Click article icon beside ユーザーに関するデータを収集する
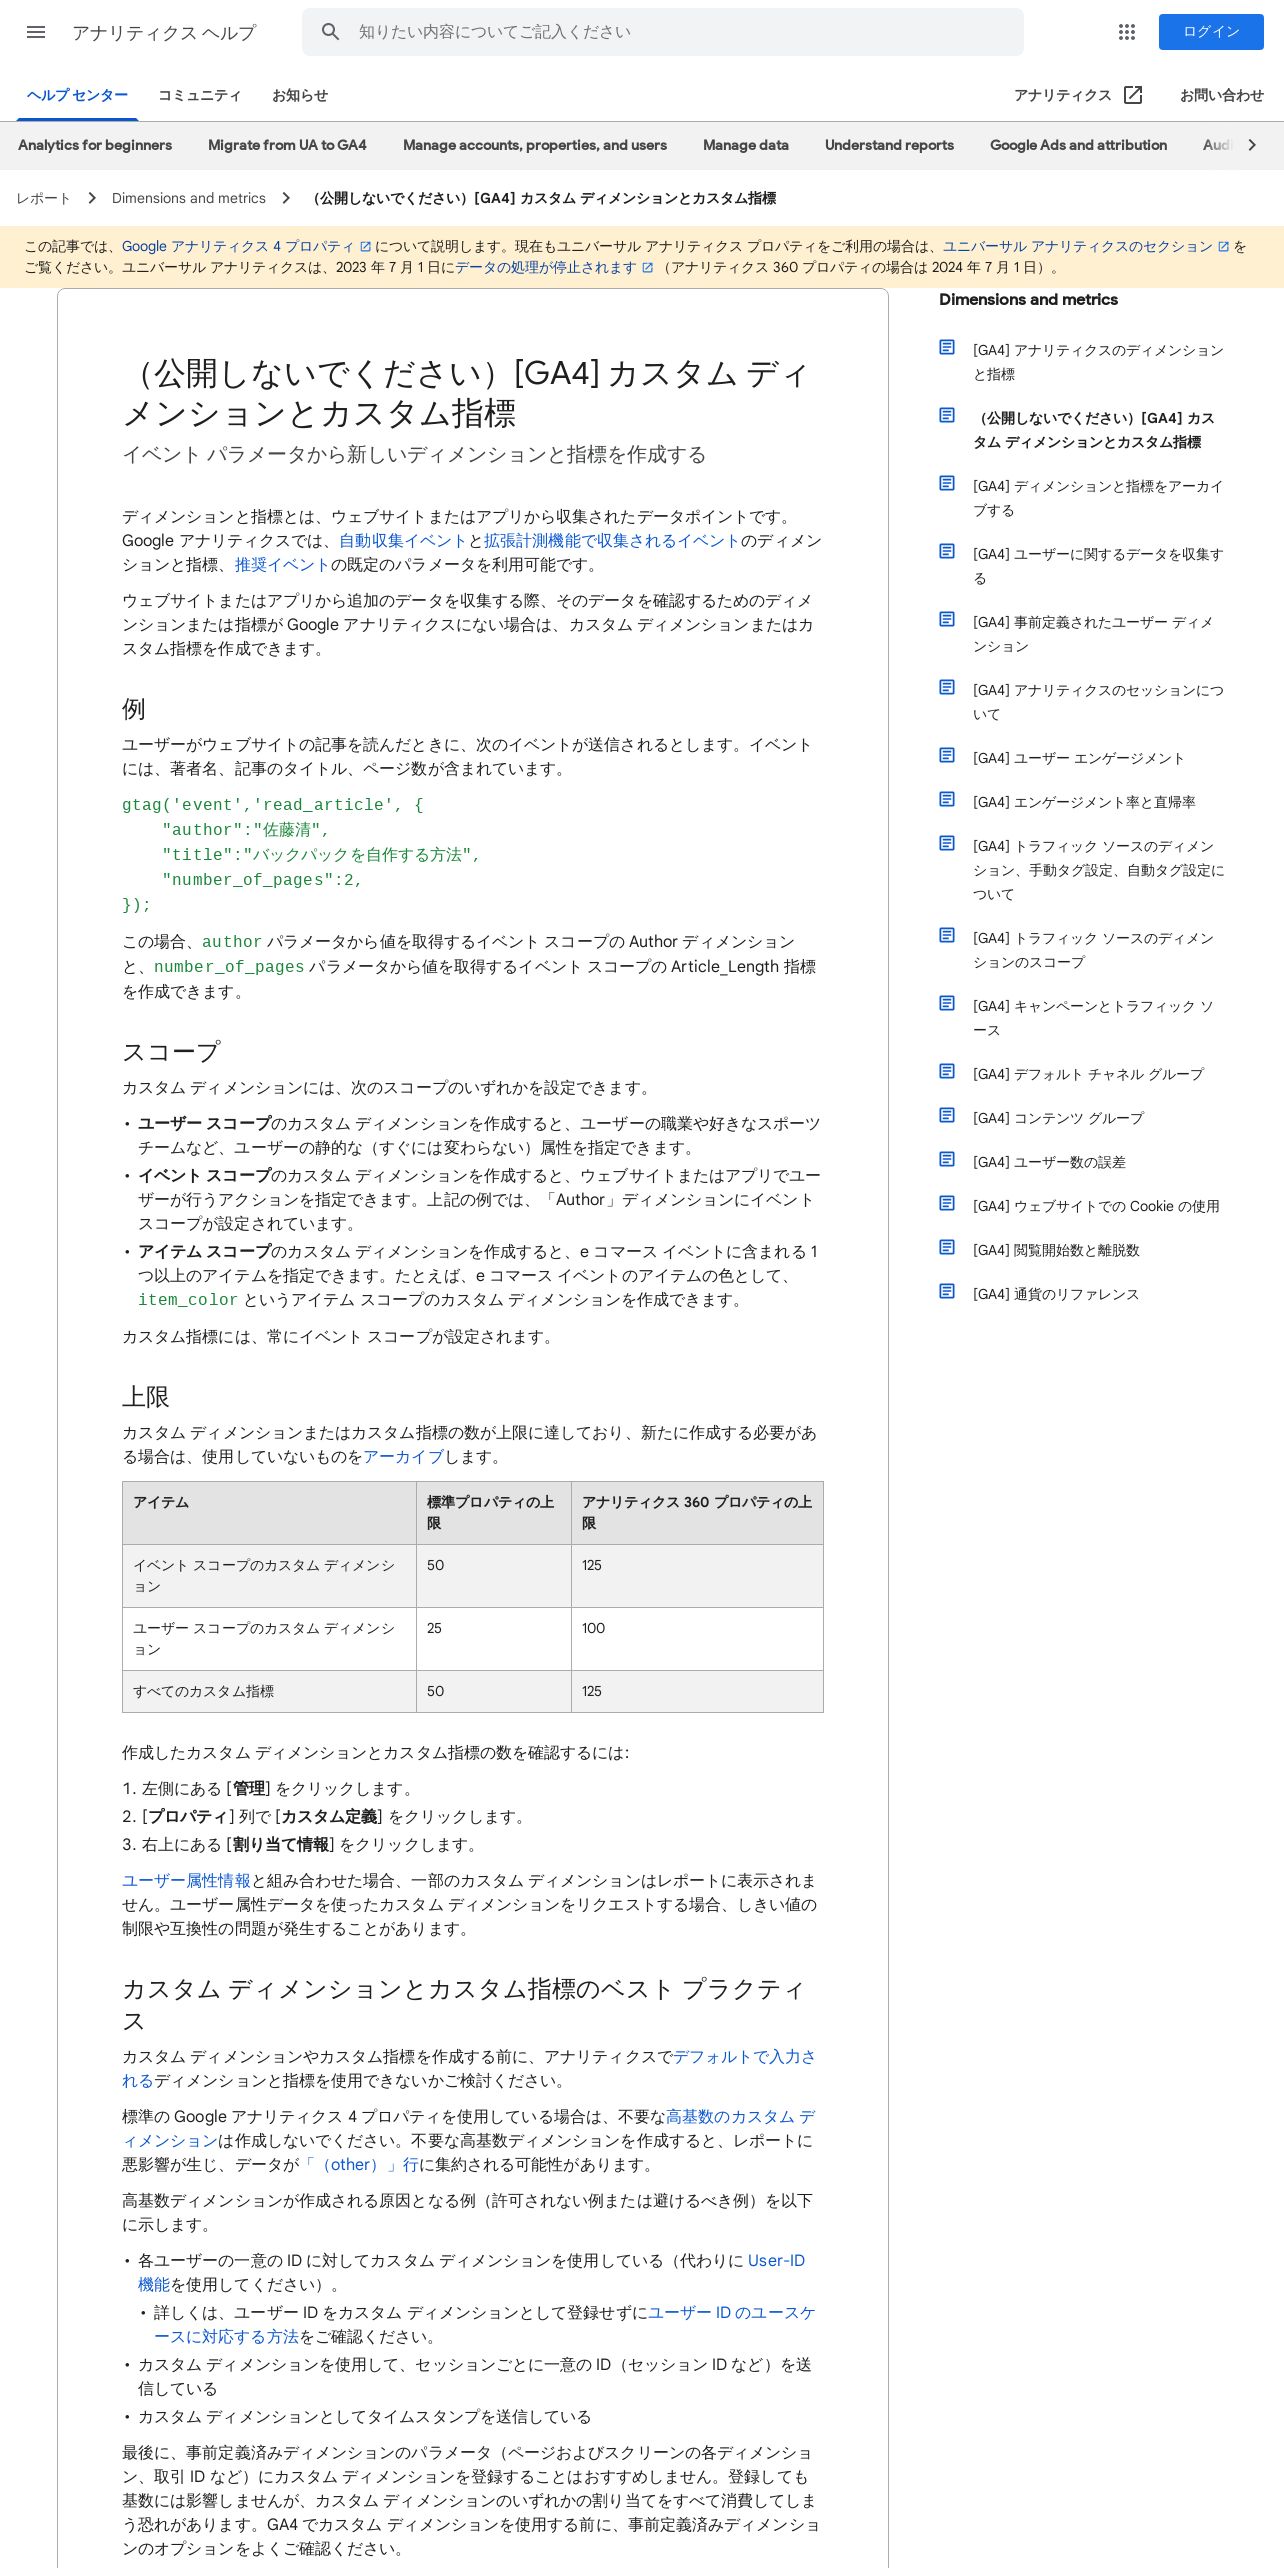 pyautogui.click(x=947, y=551)
